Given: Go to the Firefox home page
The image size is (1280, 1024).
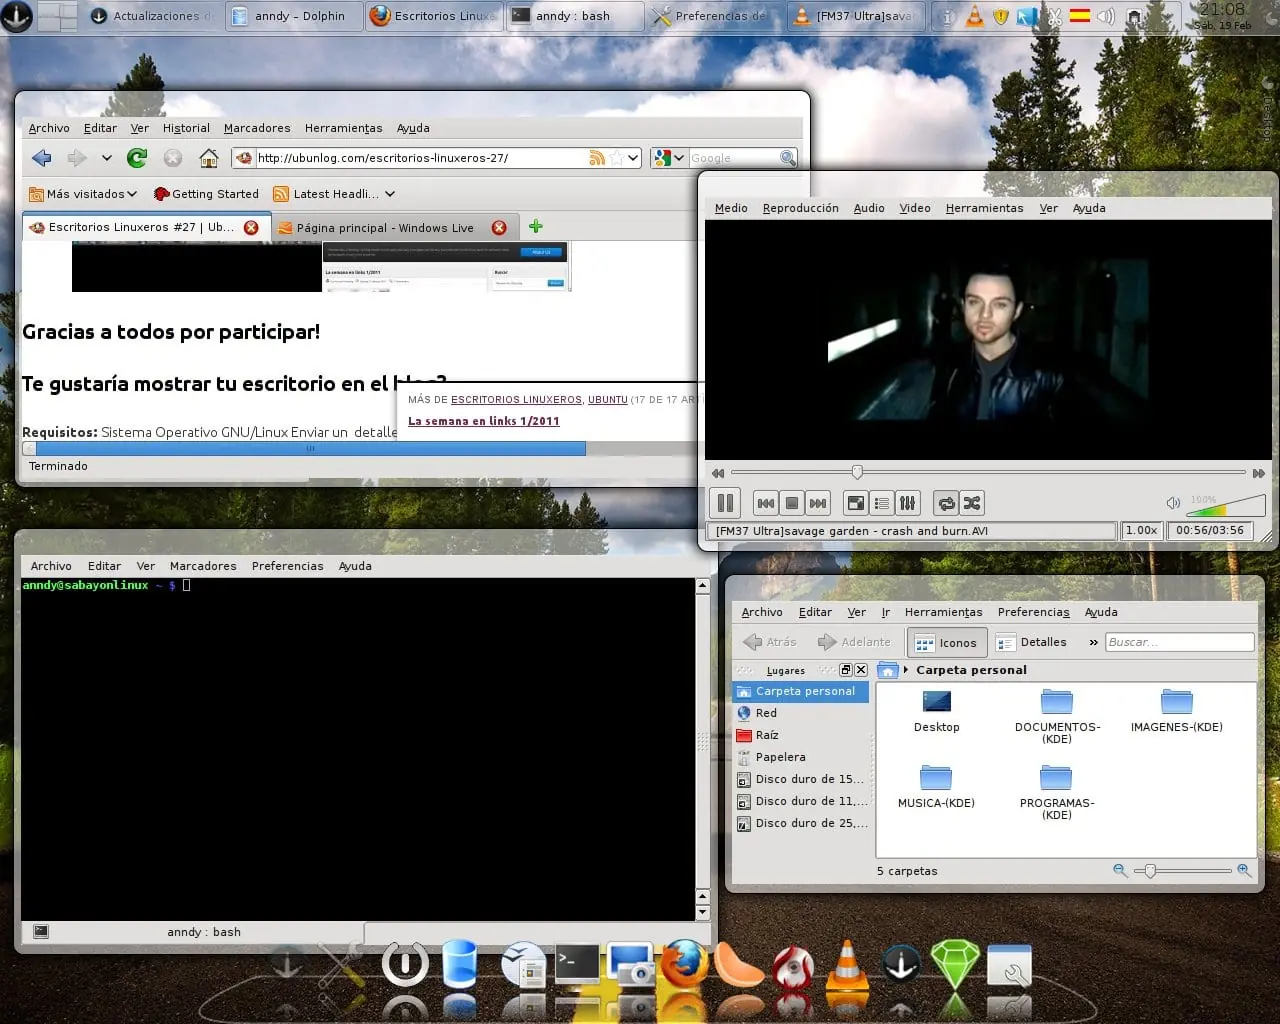Looking at the screenshot, I should [x=209, y=158].
